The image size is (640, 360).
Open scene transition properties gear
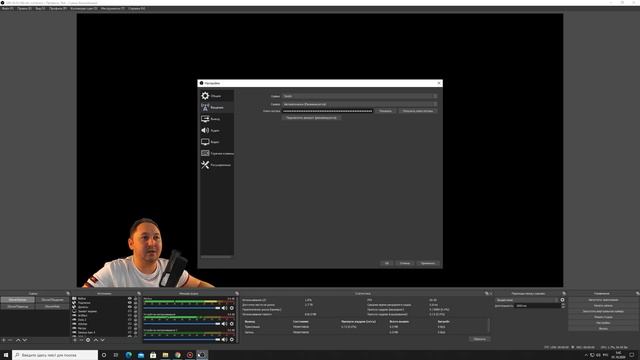[562, 300]
